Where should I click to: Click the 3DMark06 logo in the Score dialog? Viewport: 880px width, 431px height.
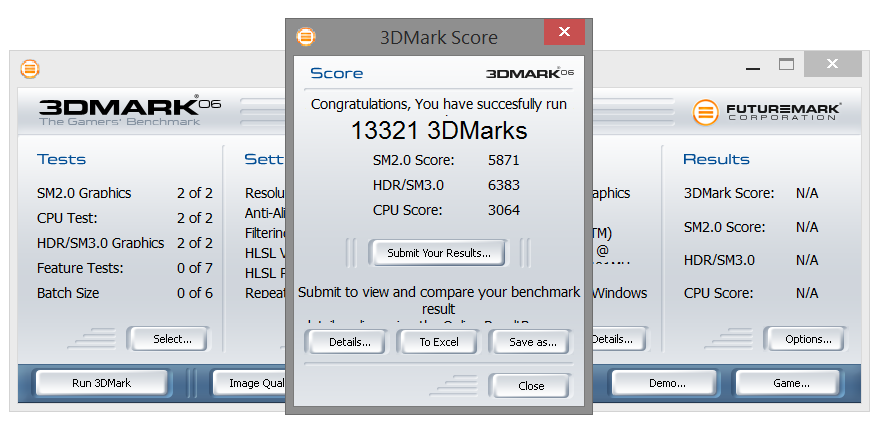[x=530, y=73]
